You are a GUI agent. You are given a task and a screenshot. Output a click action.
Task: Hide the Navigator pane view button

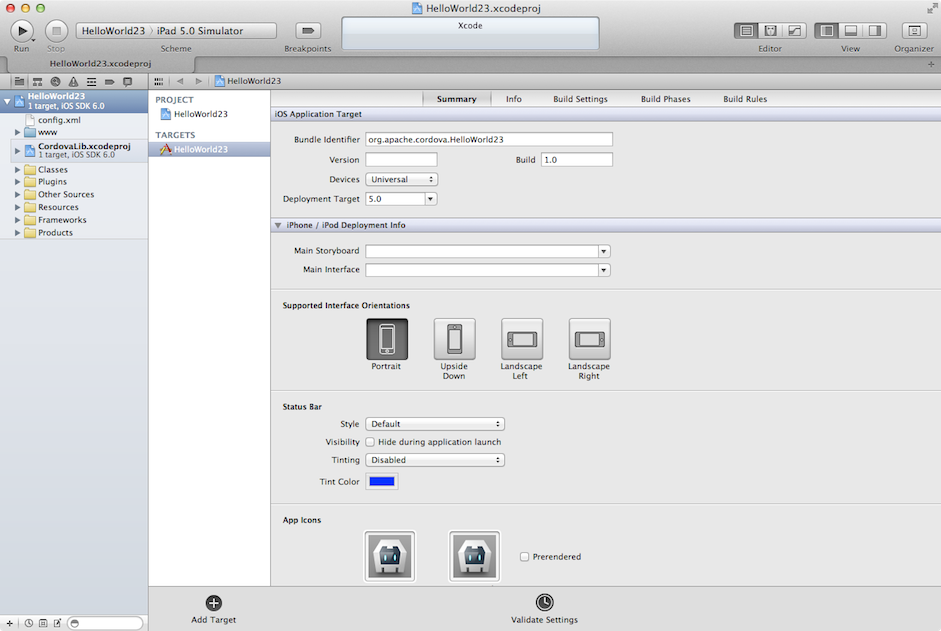click(x=826, y=31)
